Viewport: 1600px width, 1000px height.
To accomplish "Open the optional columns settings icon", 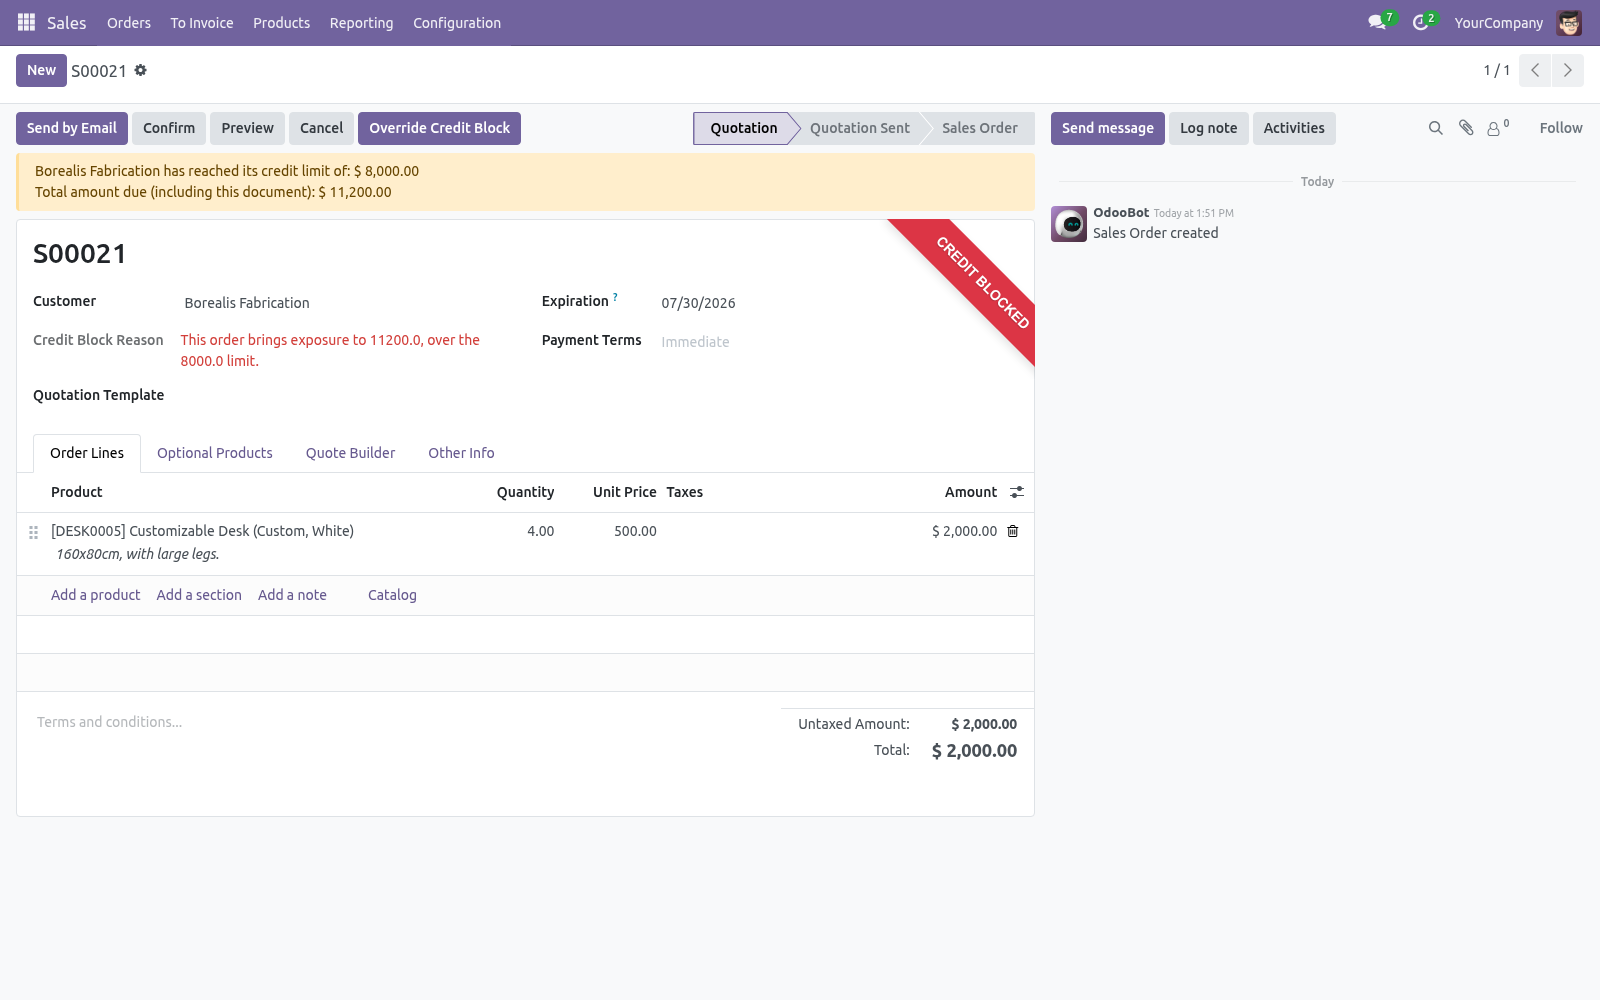I will (x=1017, y=492).
